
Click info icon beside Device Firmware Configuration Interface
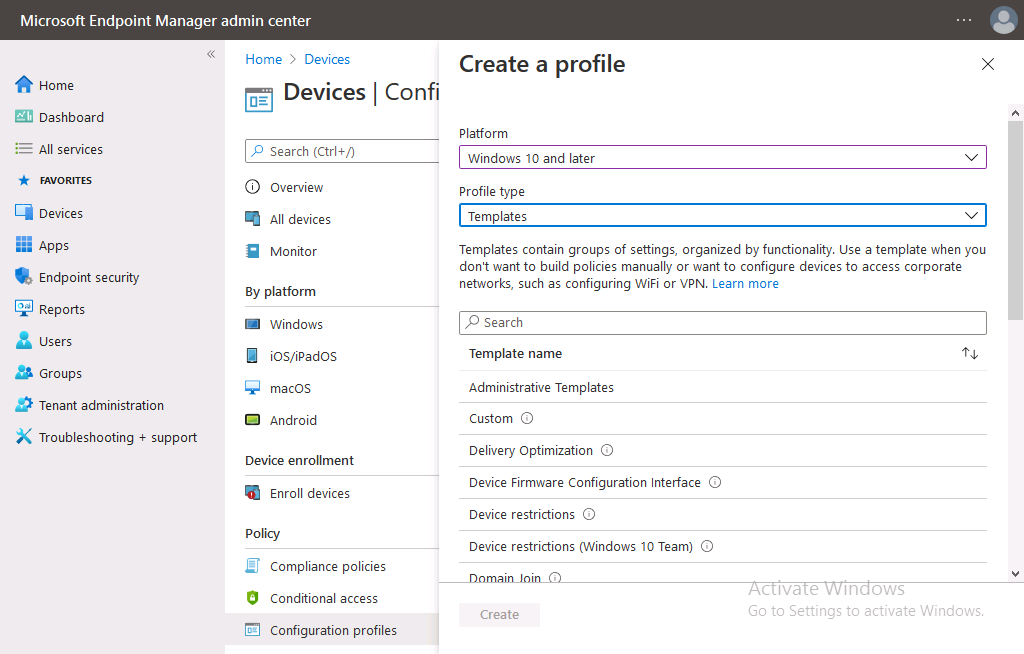click(715, 482)
